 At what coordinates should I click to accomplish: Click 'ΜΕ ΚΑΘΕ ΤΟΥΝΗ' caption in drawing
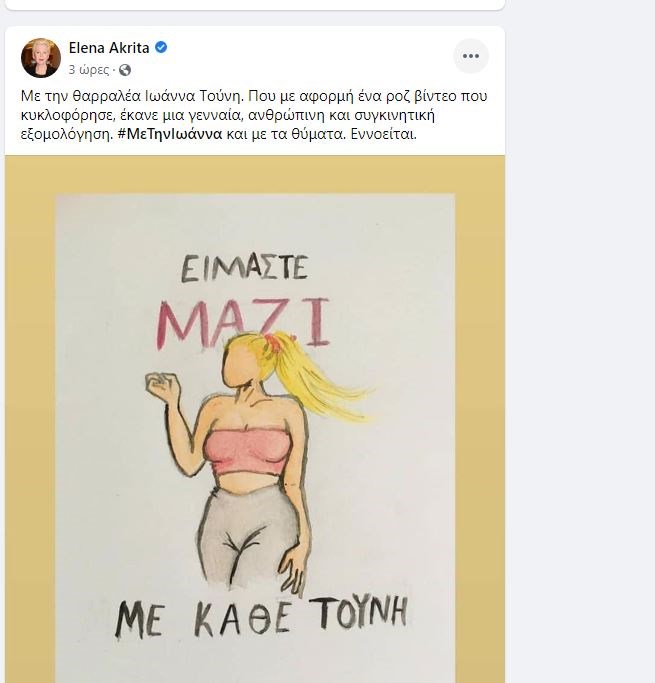(x=260, y=616)
